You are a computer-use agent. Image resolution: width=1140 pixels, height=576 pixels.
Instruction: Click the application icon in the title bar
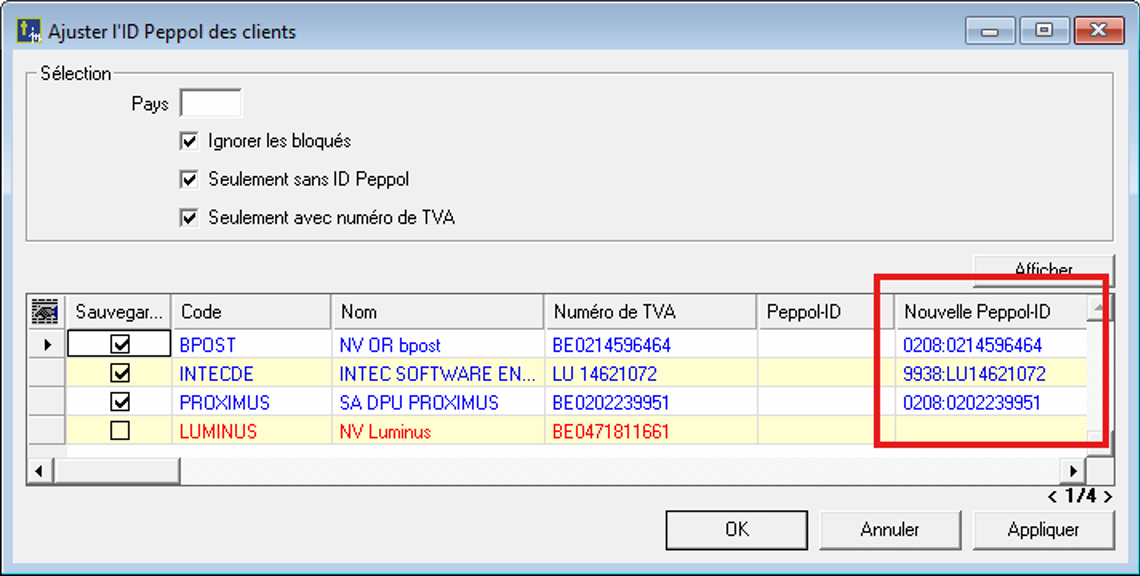tap(29, 31)
